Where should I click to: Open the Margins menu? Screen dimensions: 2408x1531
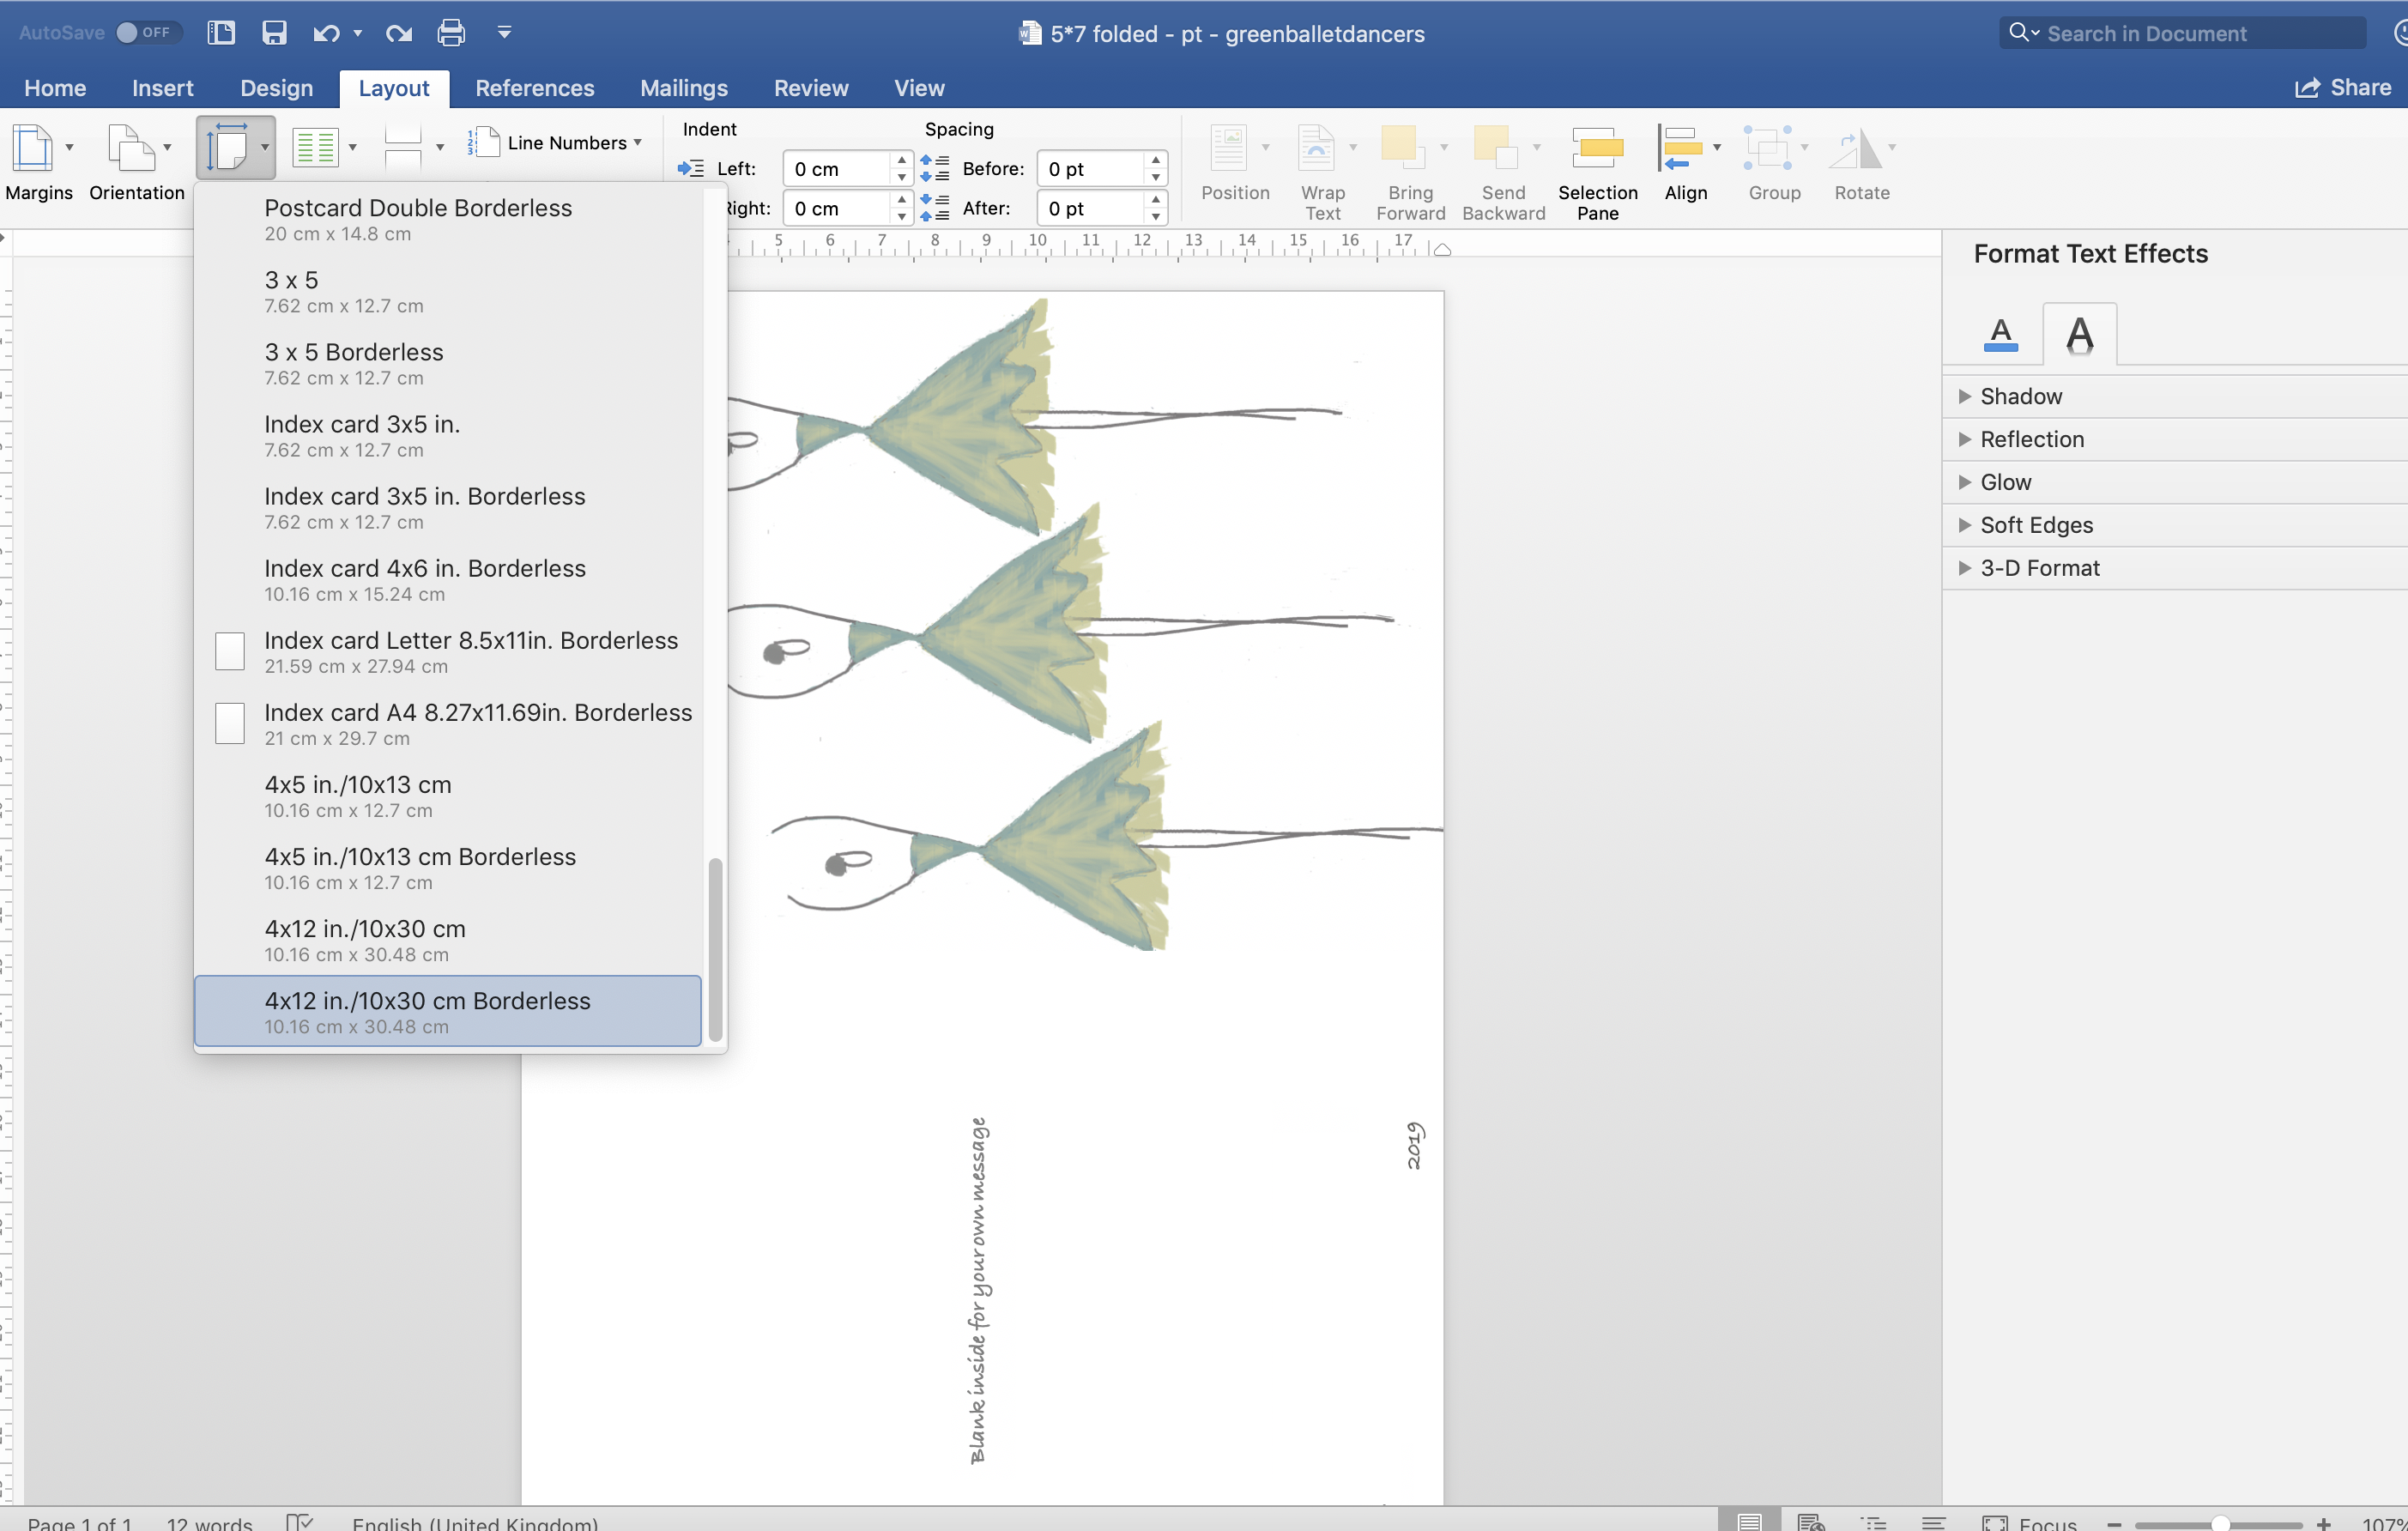click(x=39, y=162)
